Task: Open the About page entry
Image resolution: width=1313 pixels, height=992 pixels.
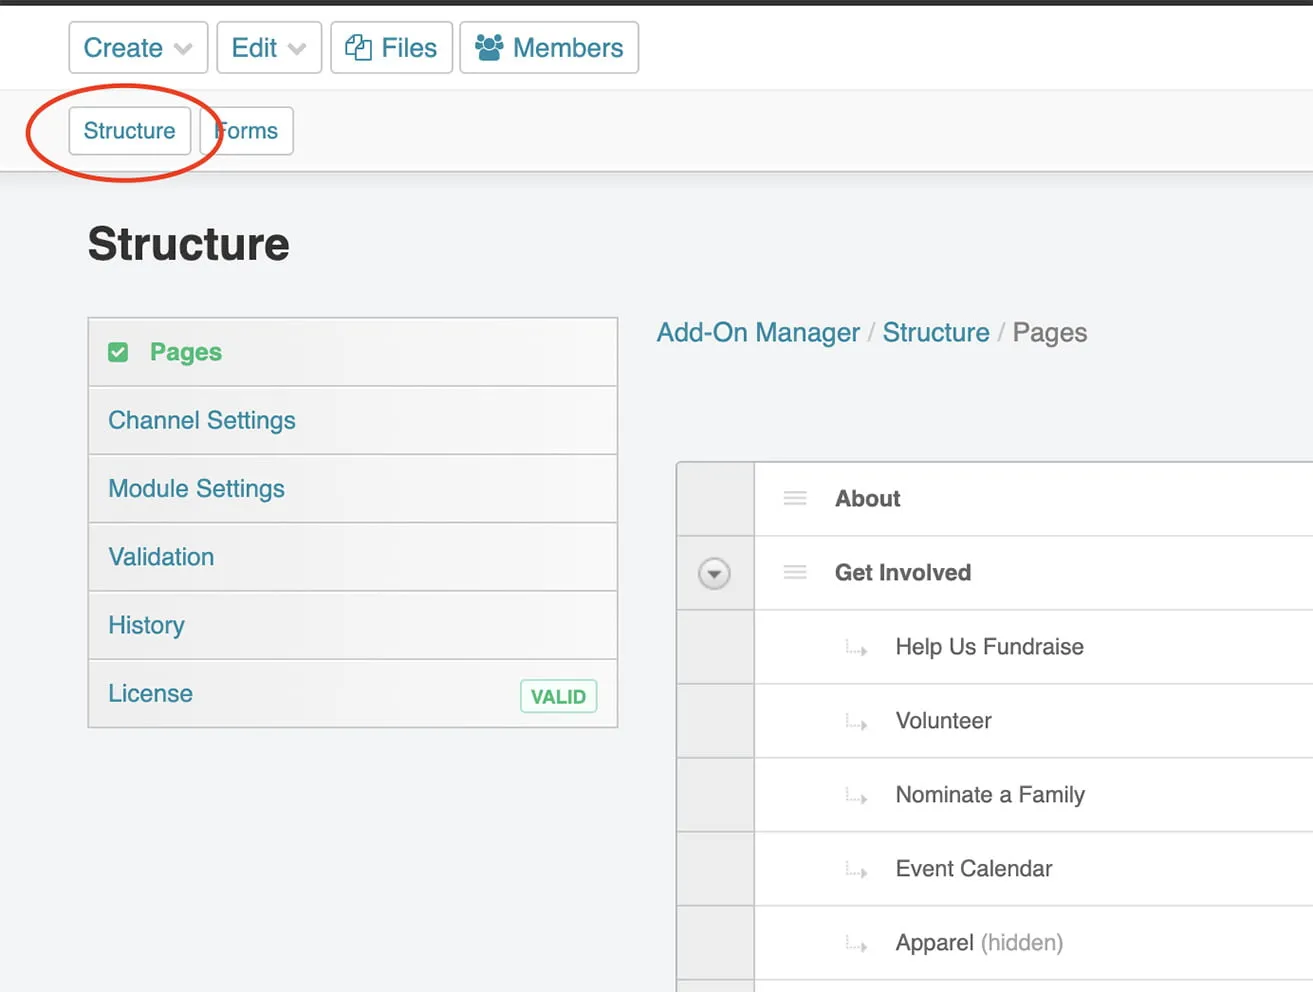Action: click(x=868, y=499)
